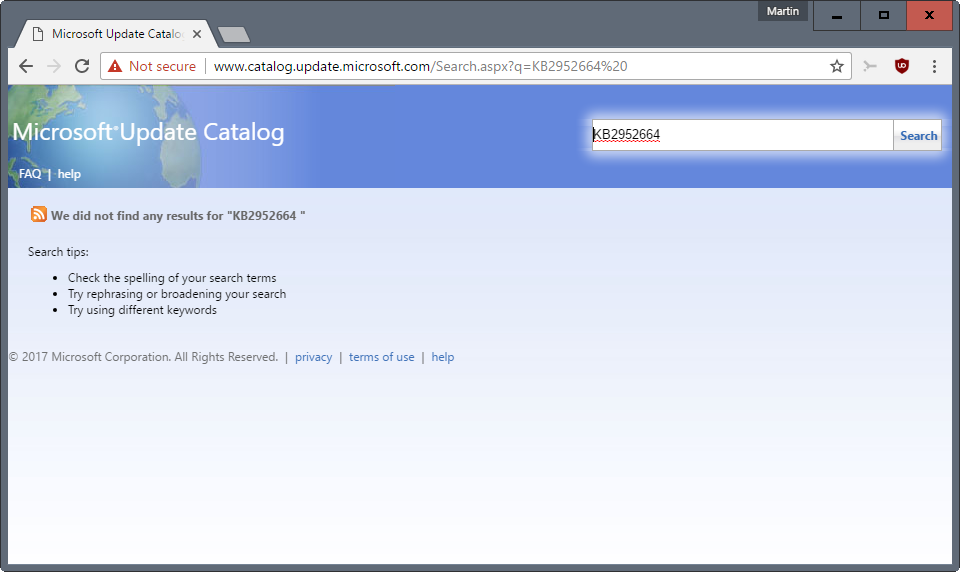Click the address bar URL
960x572 pixels.
click(x=420, y=66)
